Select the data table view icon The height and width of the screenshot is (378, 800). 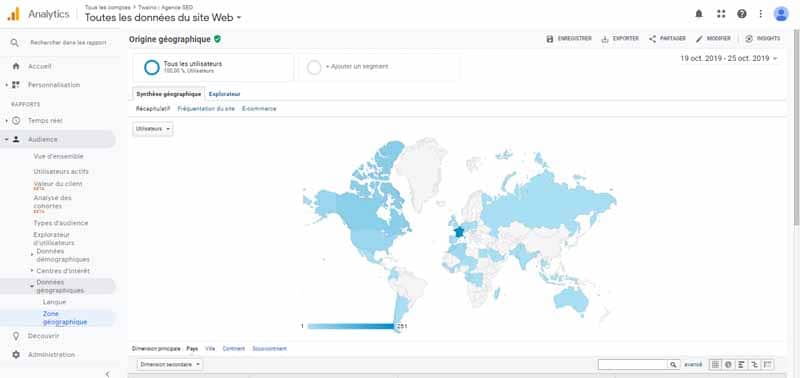coord(715,365)
